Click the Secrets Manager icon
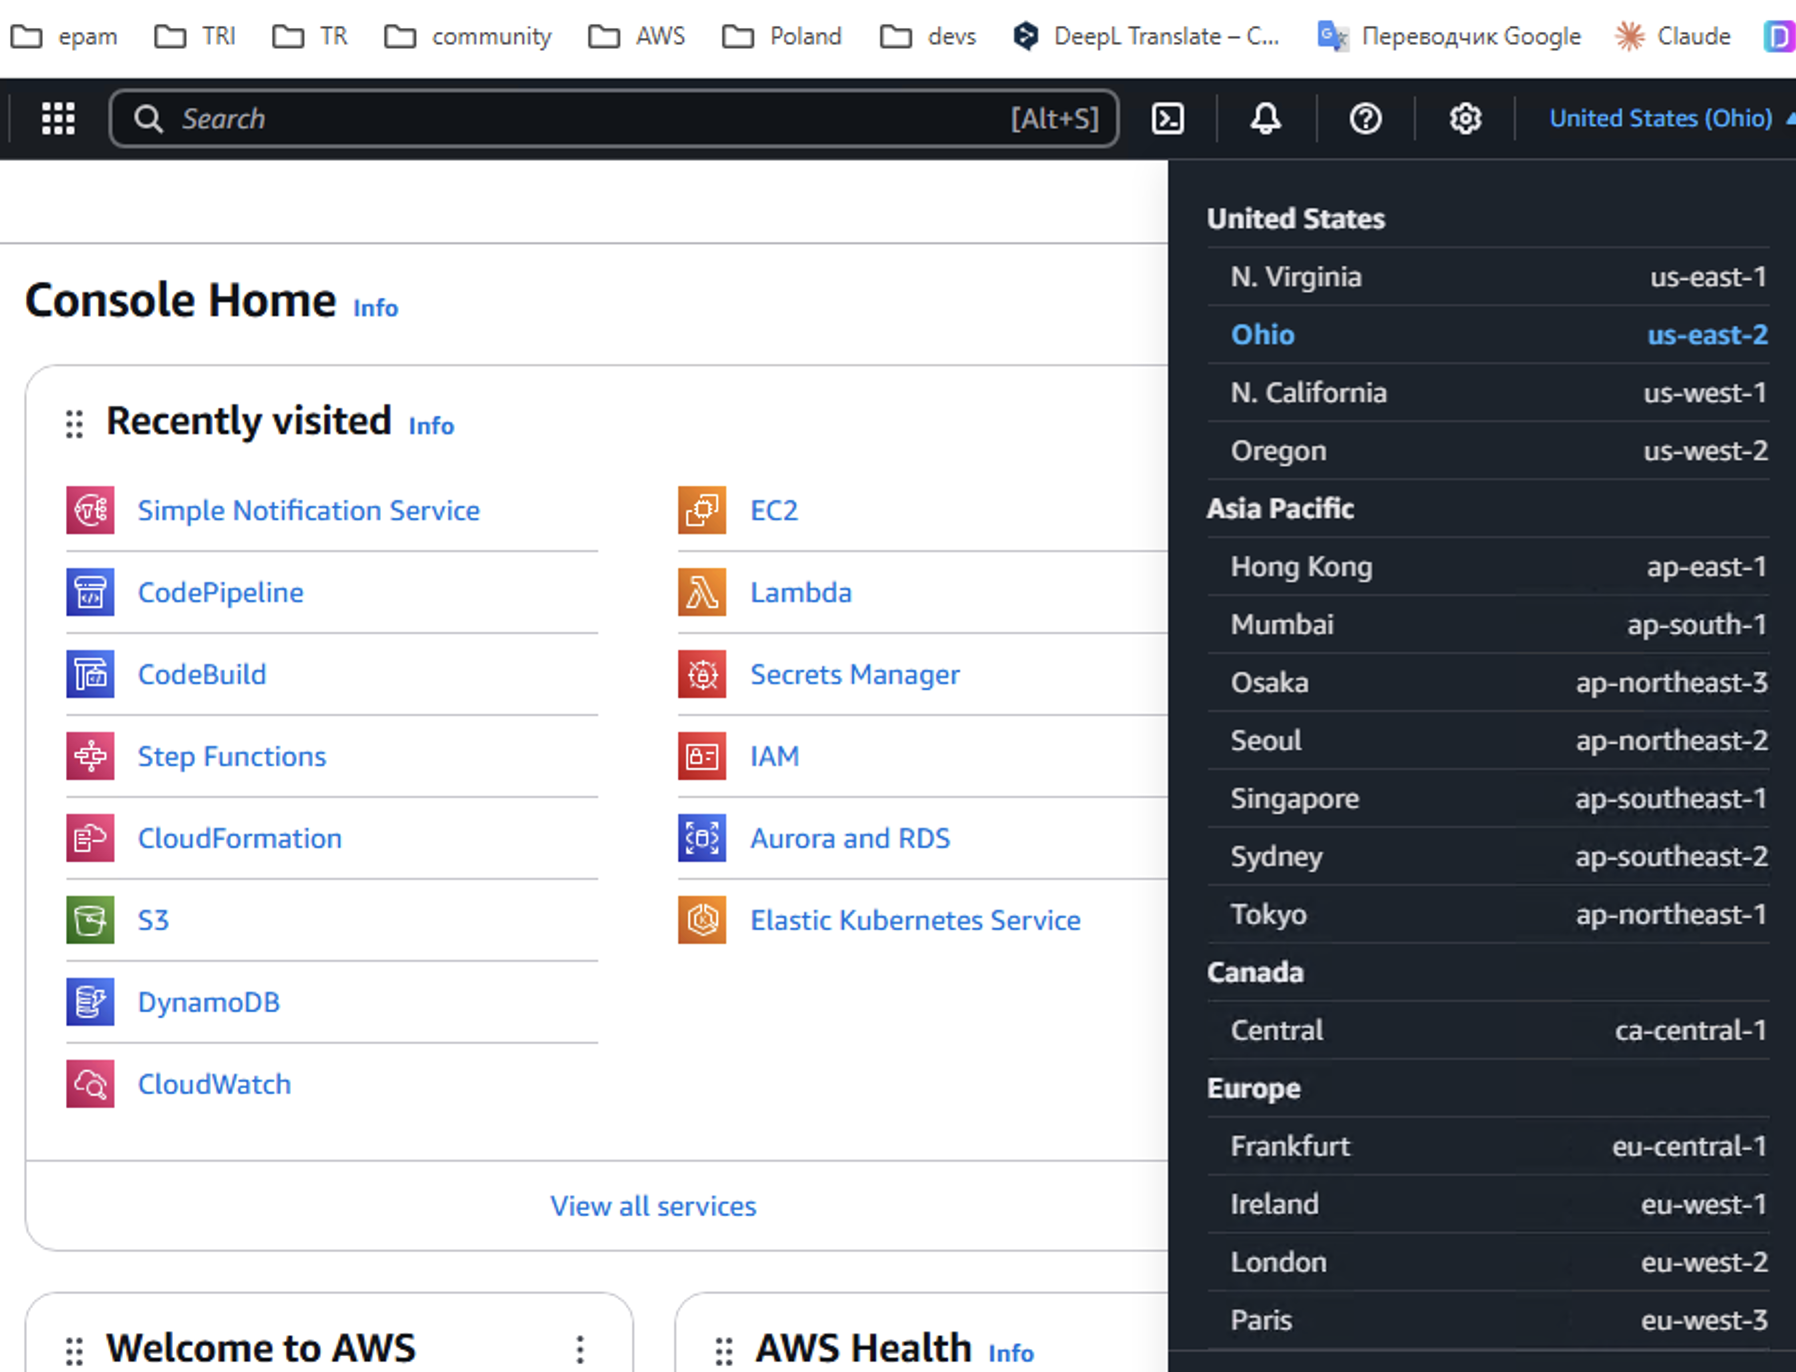Viewport: 1796px width, 1372px height. click(x=702, y=674)
